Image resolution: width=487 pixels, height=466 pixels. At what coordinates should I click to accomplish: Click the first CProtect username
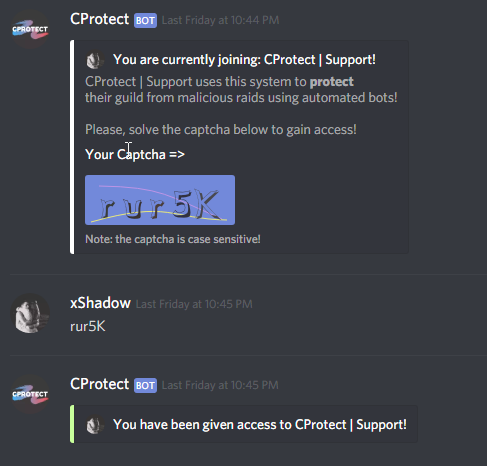(x=99, y=19)
